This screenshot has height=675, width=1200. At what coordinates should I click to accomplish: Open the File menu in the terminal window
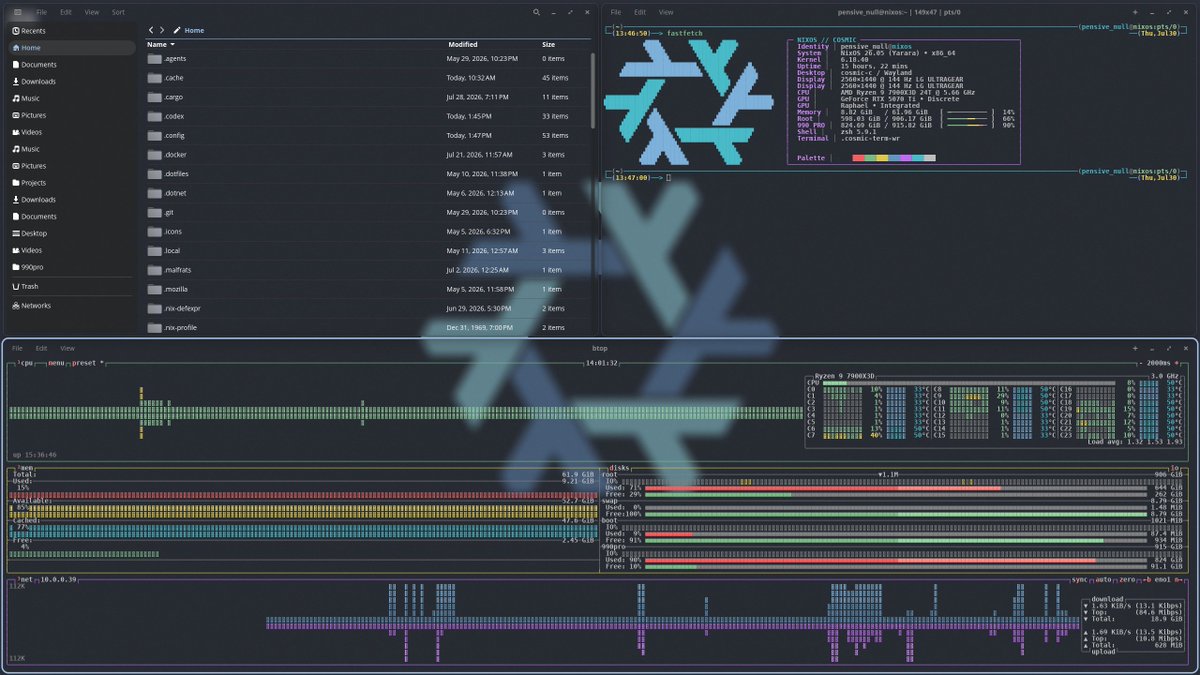615,12
